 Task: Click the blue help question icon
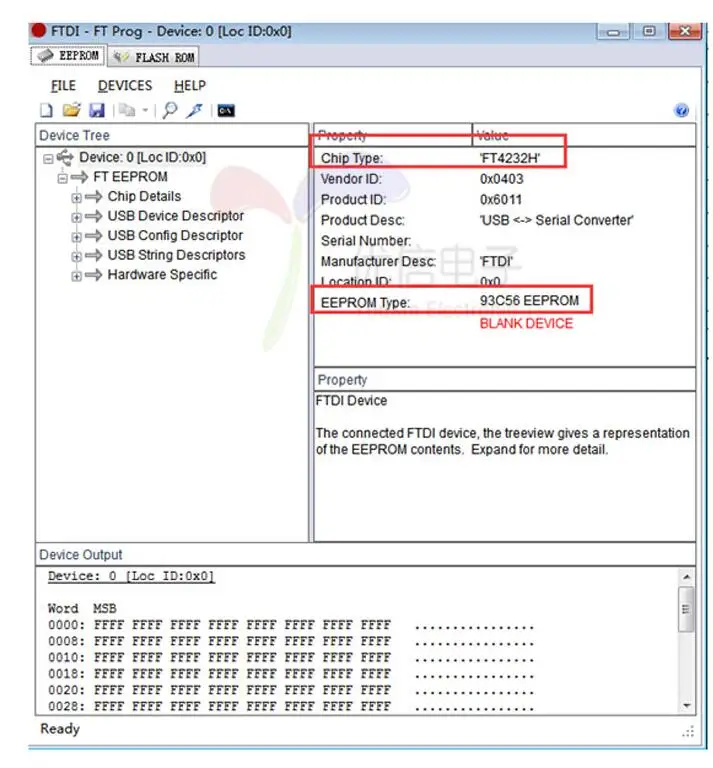pos(682,111)
